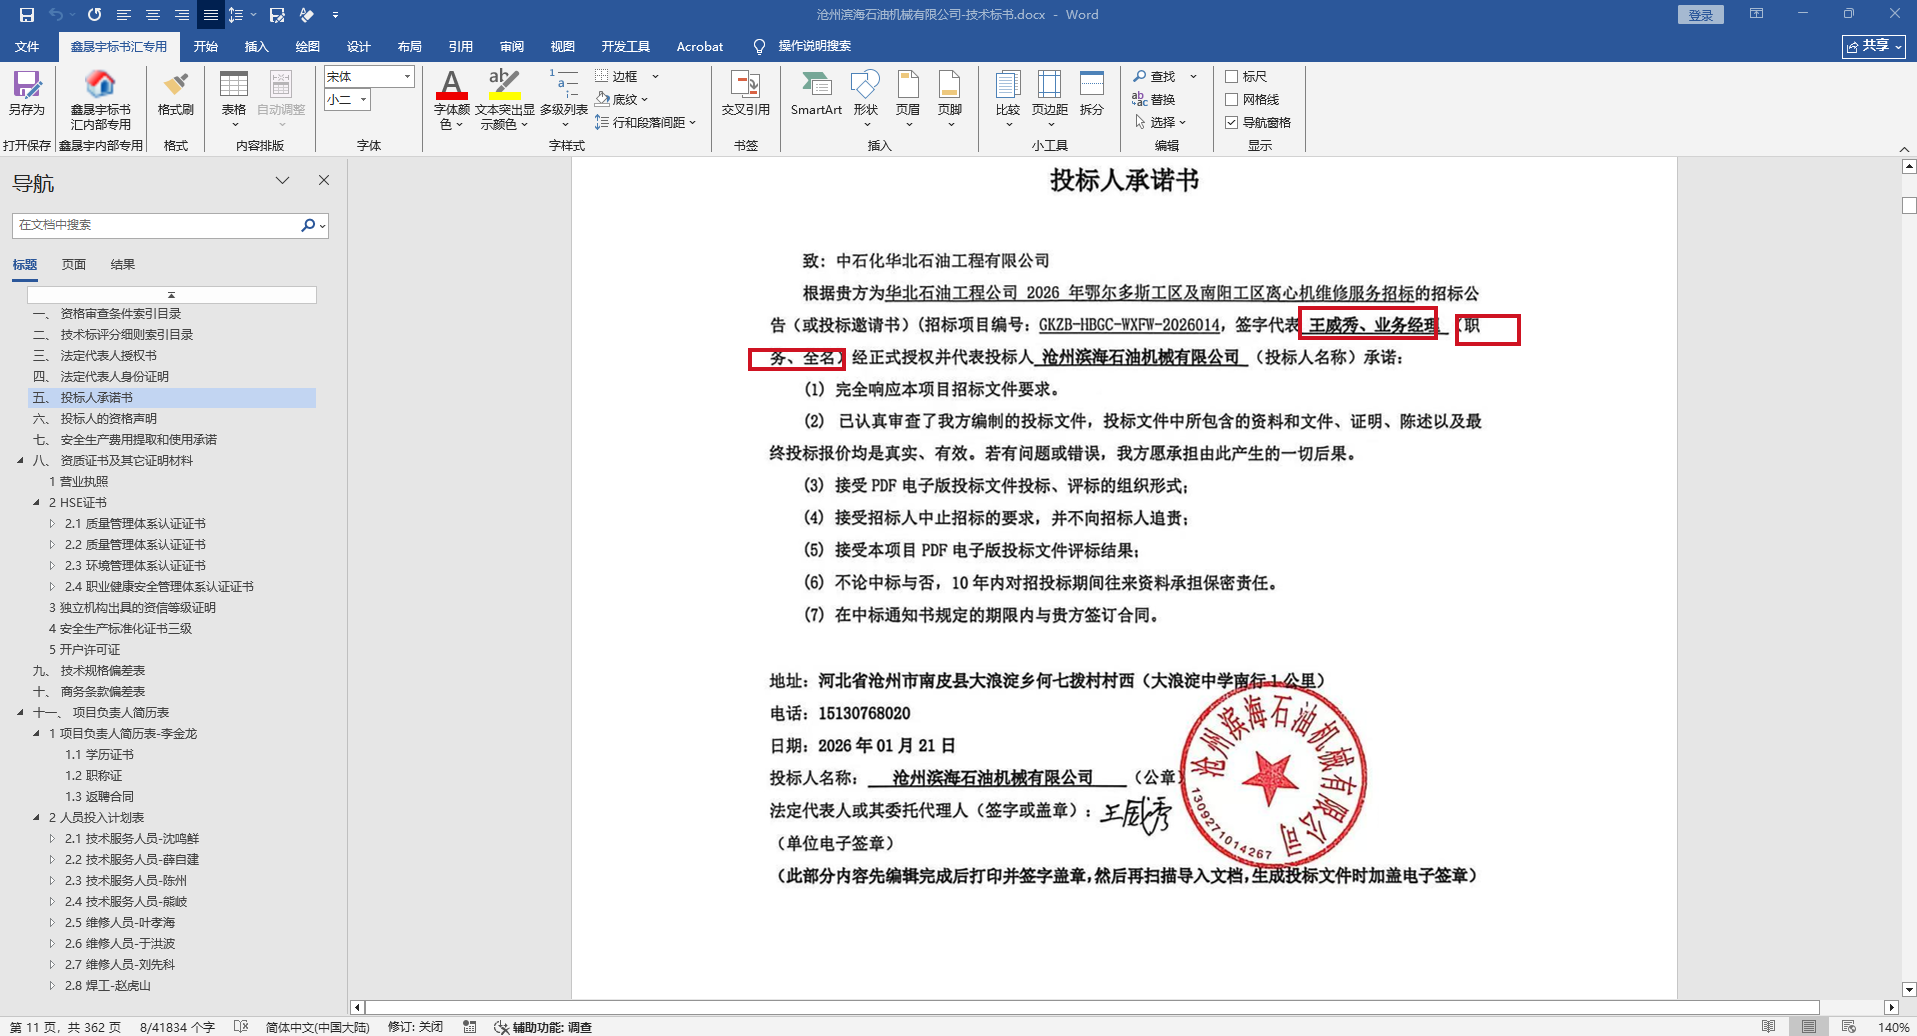Go to heading 四、法定代表人身份证明

[100, 376]
